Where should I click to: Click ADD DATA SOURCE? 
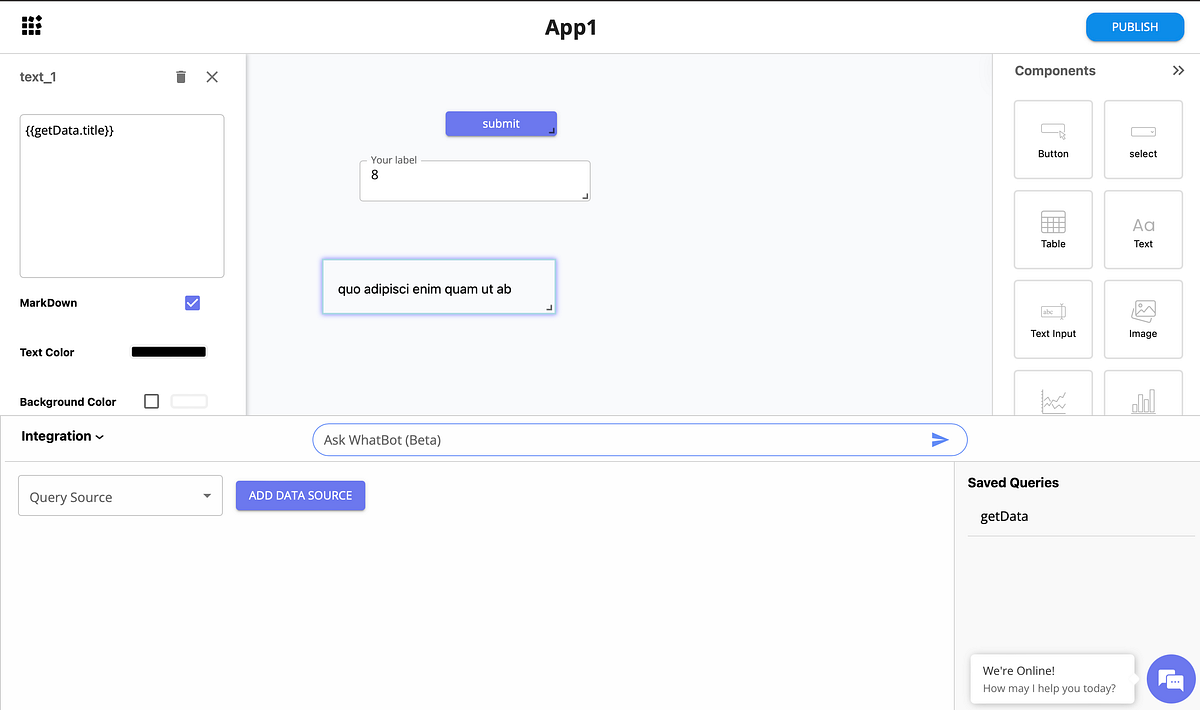click(x=300, y=495)
